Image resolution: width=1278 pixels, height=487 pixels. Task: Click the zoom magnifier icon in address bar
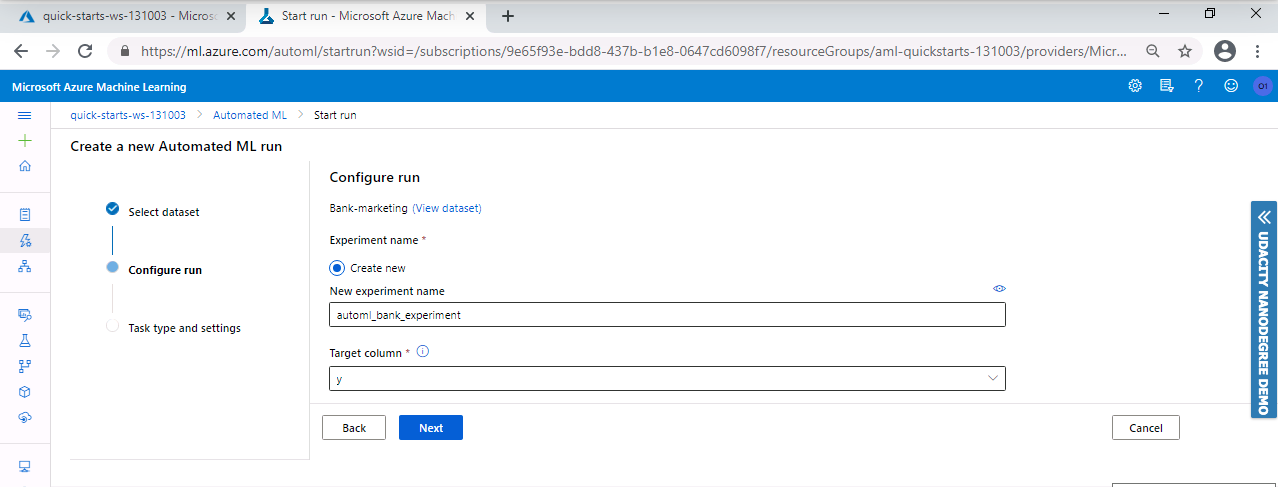point(1153,51)
